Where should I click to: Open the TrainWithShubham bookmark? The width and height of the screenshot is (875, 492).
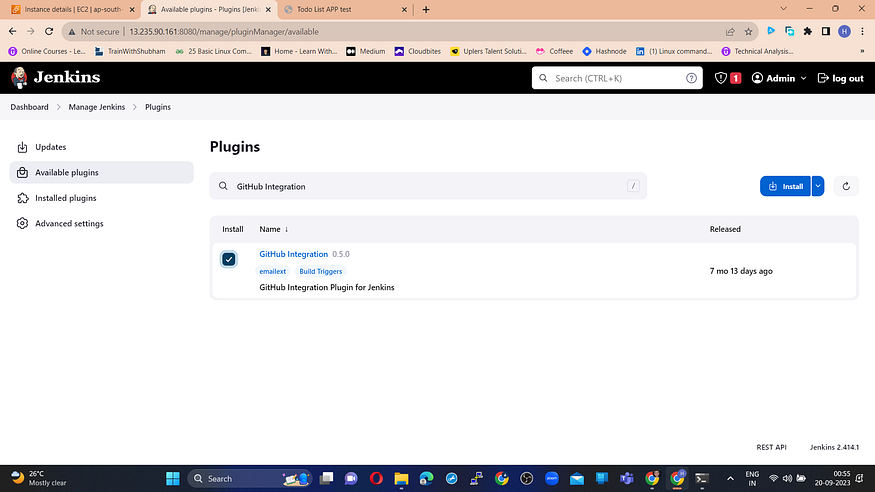[130, 51]
